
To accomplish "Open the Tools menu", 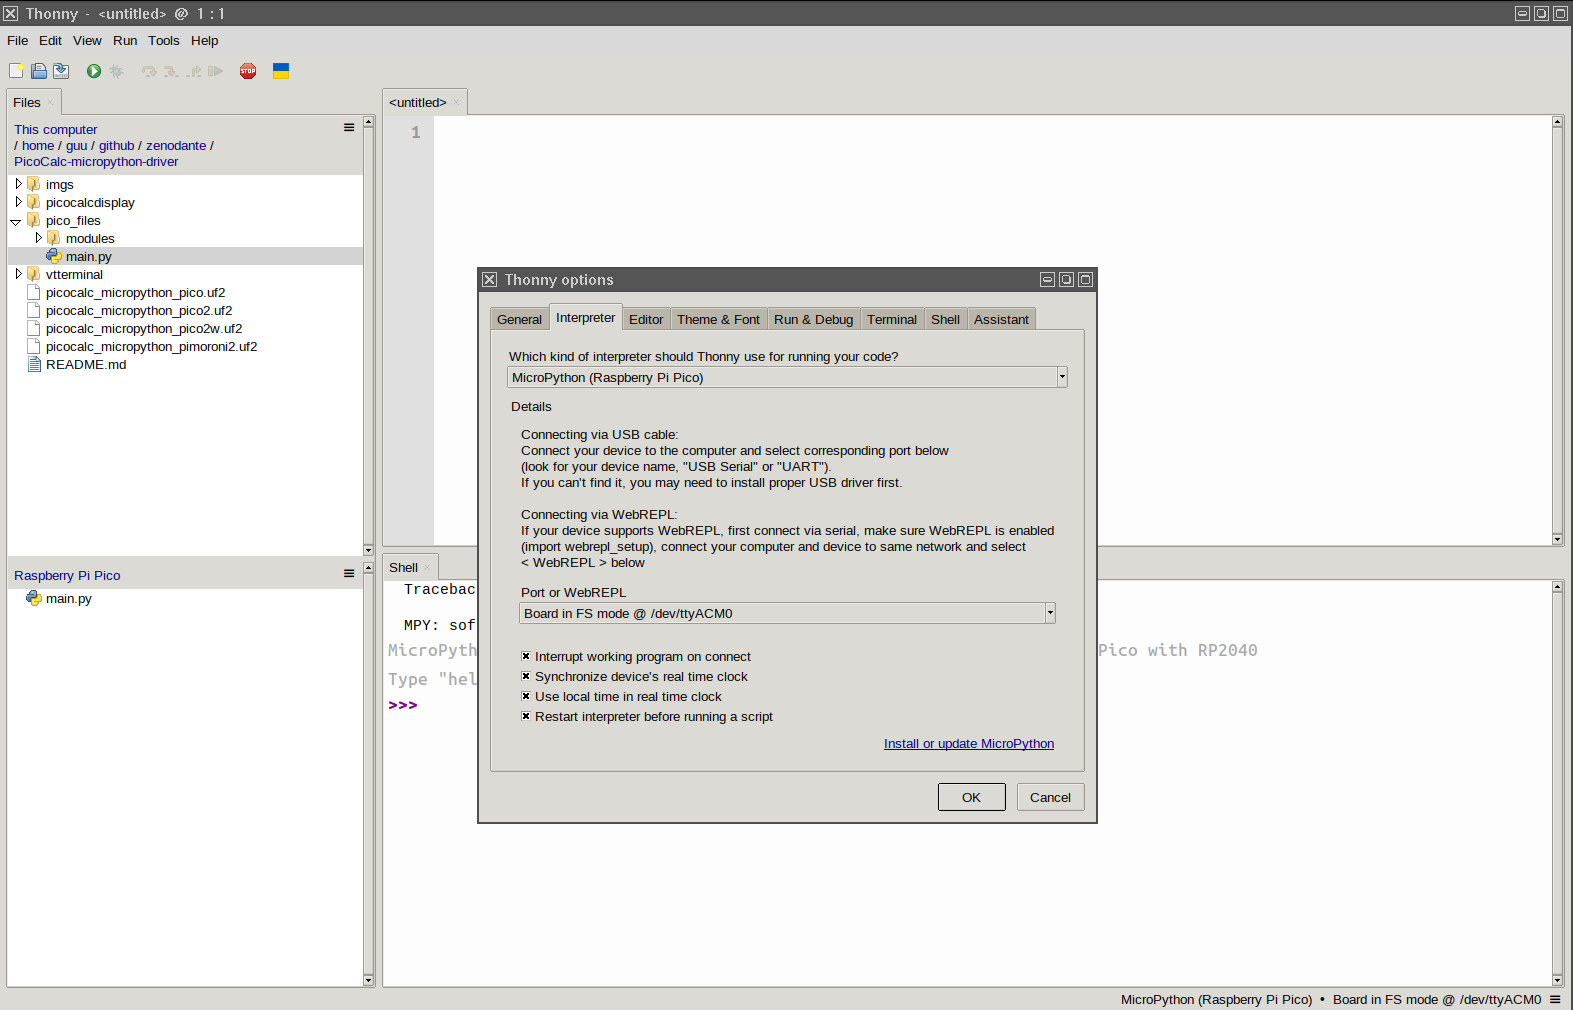I will click(x=163, y=41).
